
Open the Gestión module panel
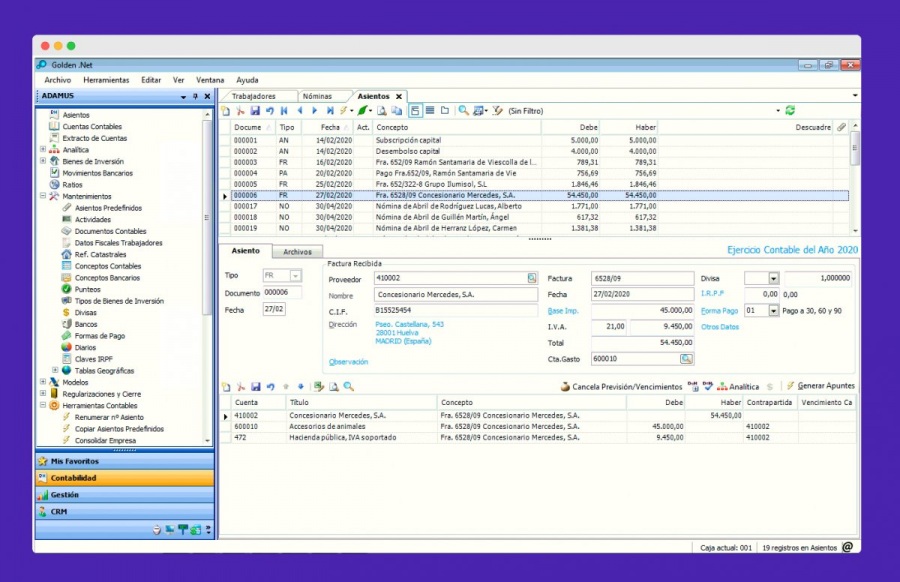pyautogui.click(x=125, y=495)
